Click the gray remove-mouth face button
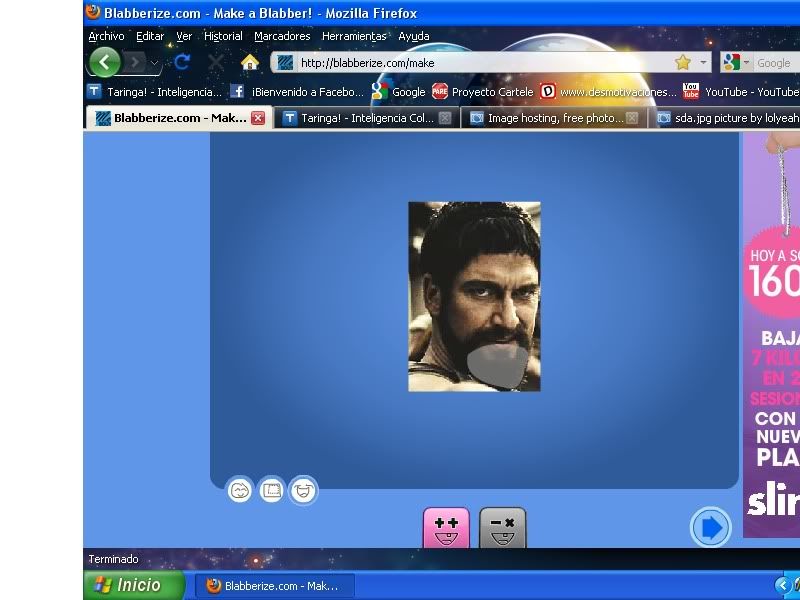Screen dimensions: 800x600 503,528
